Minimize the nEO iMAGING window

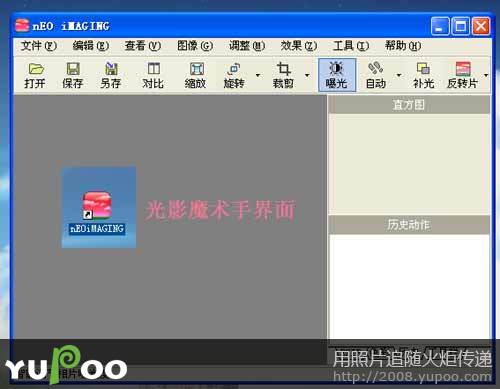pos(440,26)
